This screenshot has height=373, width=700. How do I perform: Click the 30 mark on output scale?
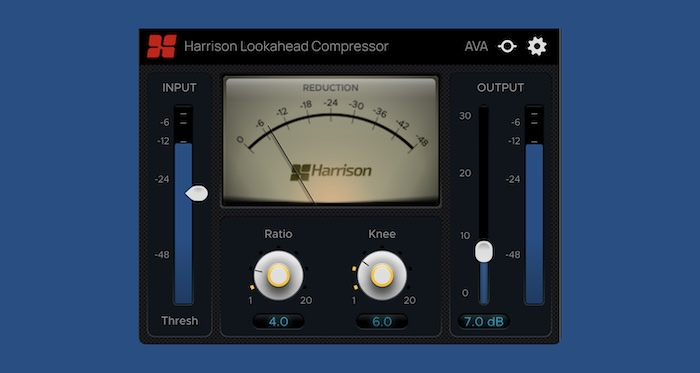click(465, 116)
